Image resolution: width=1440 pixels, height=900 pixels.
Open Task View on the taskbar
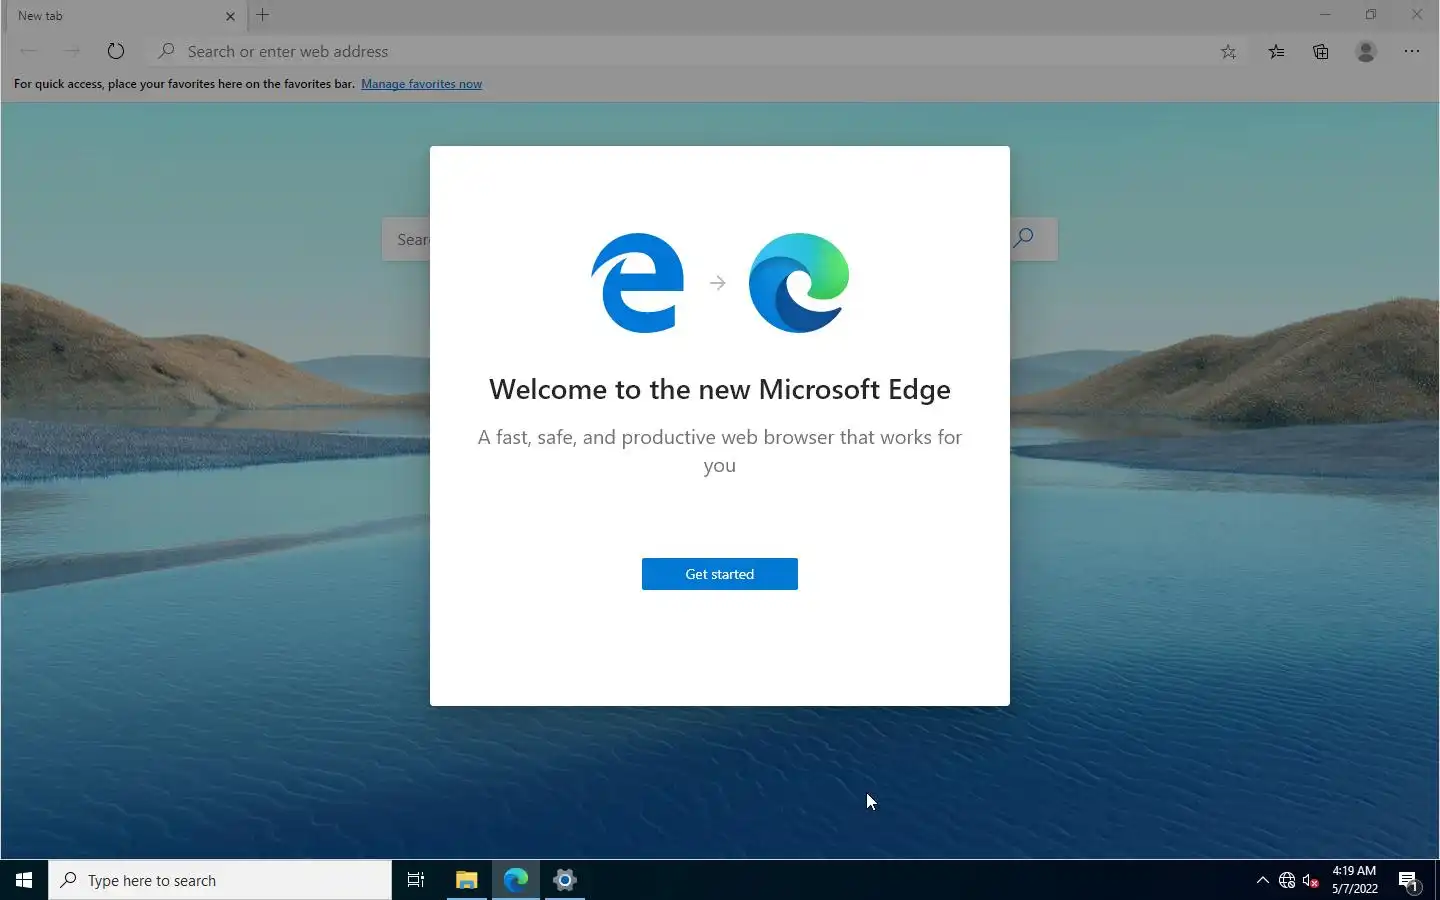416,880
